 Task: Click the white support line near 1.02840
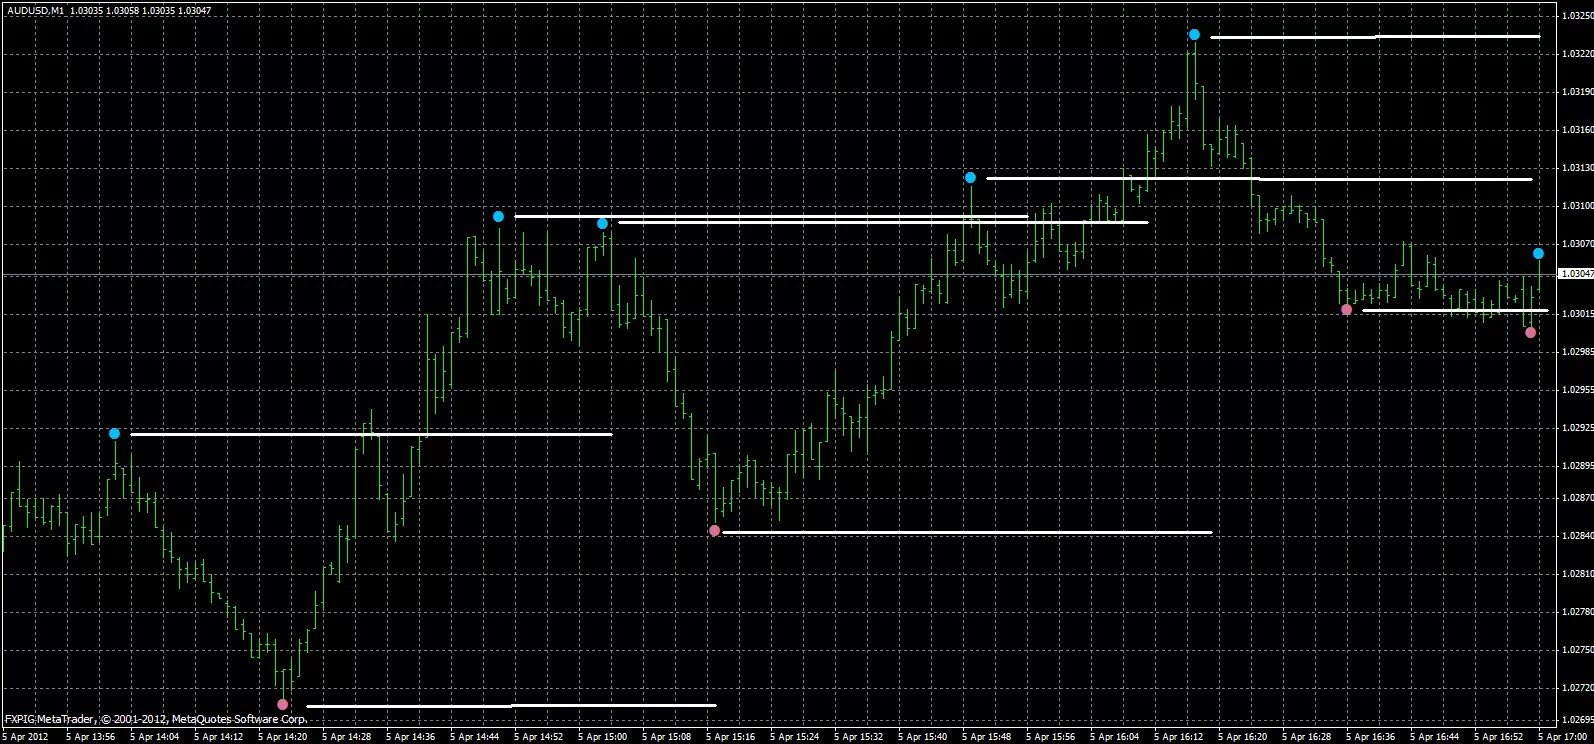967,532
